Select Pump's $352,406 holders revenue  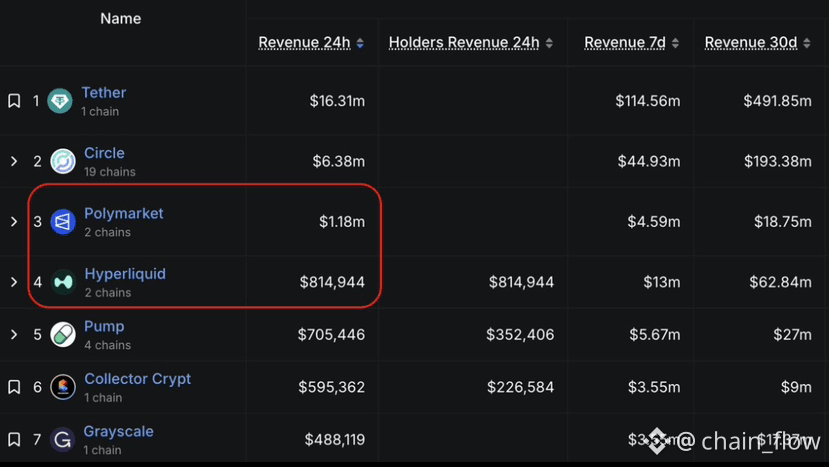click(x=520, y=334)
